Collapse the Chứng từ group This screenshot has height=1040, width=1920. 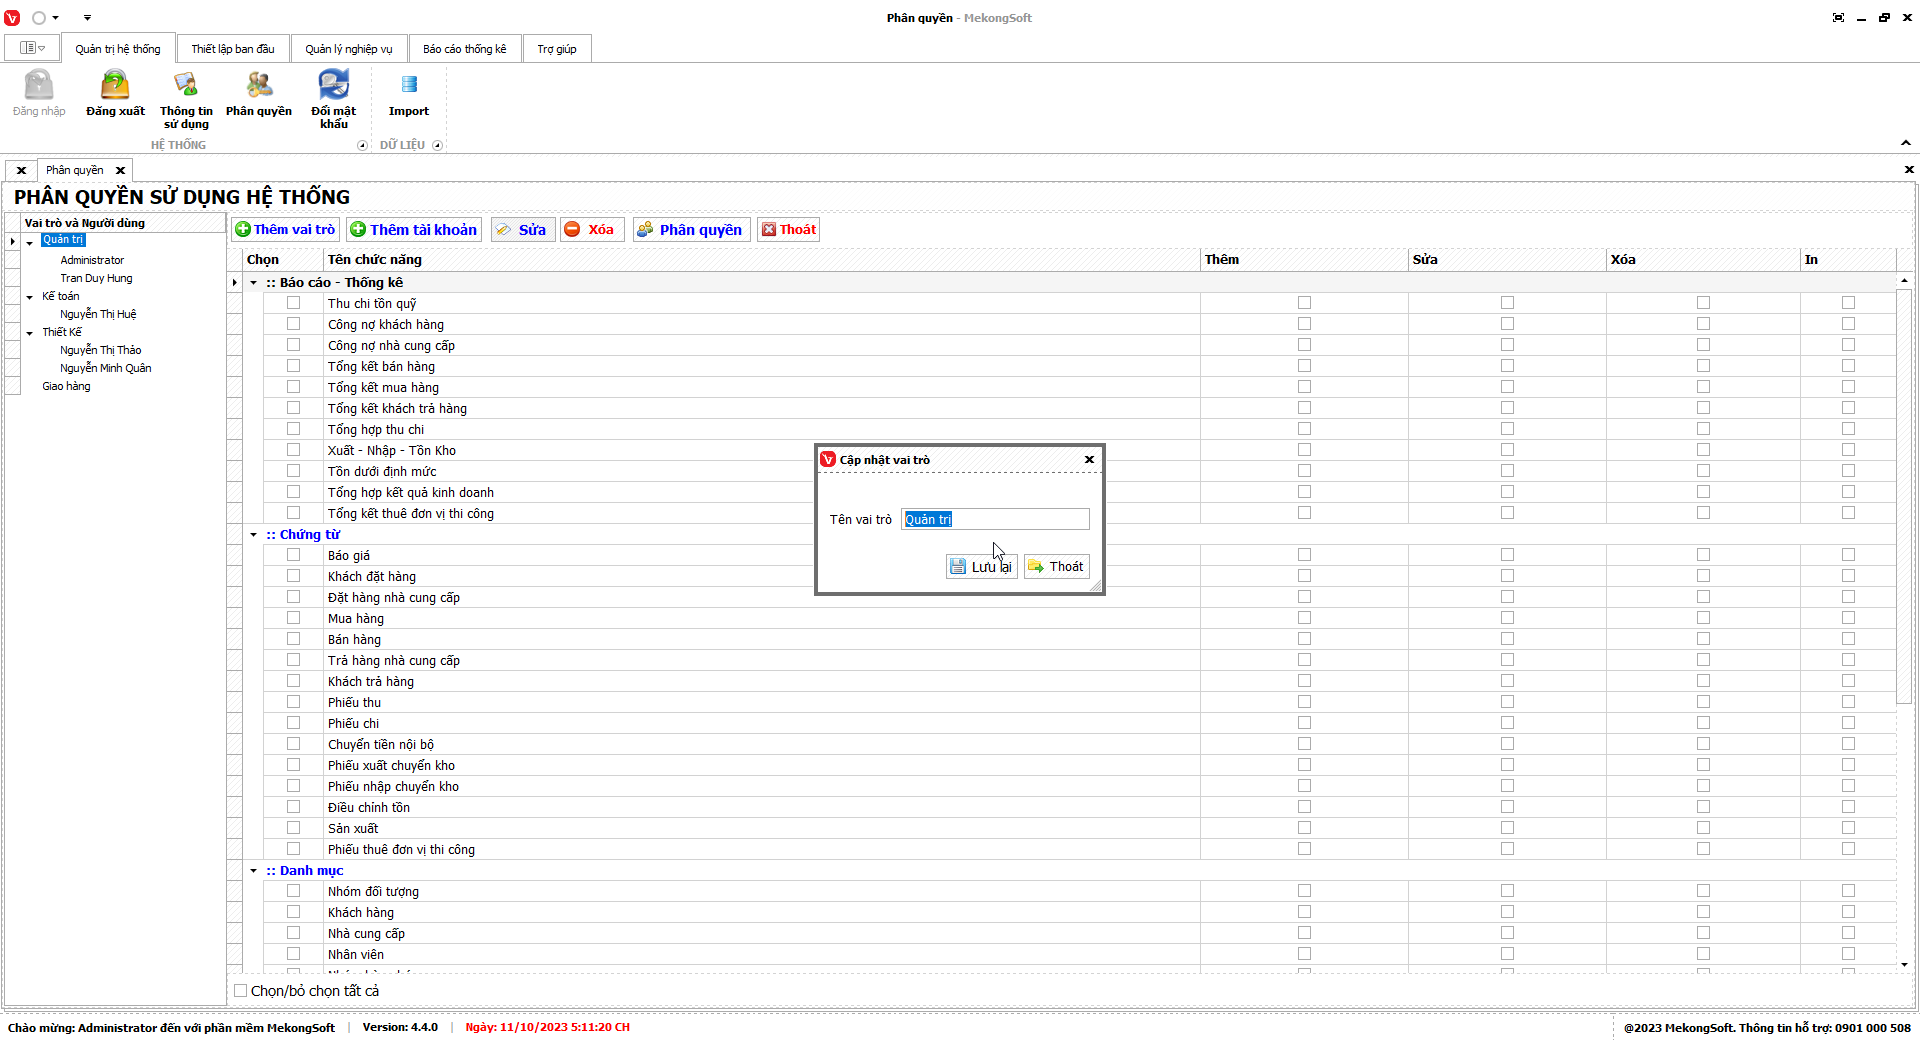click(253, 535)
